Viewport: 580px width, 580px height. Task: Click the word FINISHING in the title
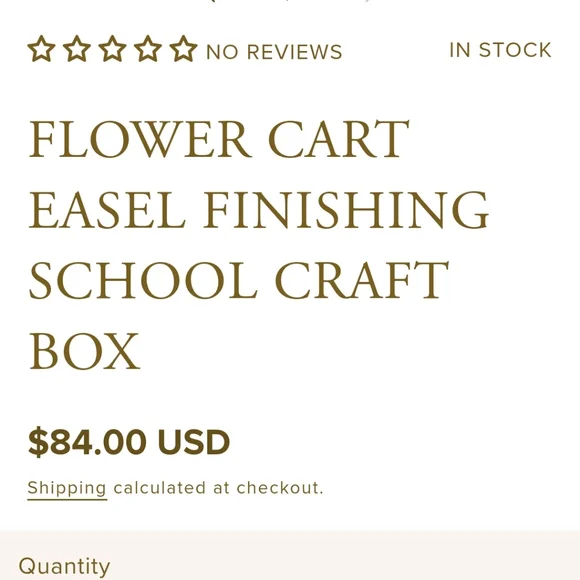click(x=346, y=210)
